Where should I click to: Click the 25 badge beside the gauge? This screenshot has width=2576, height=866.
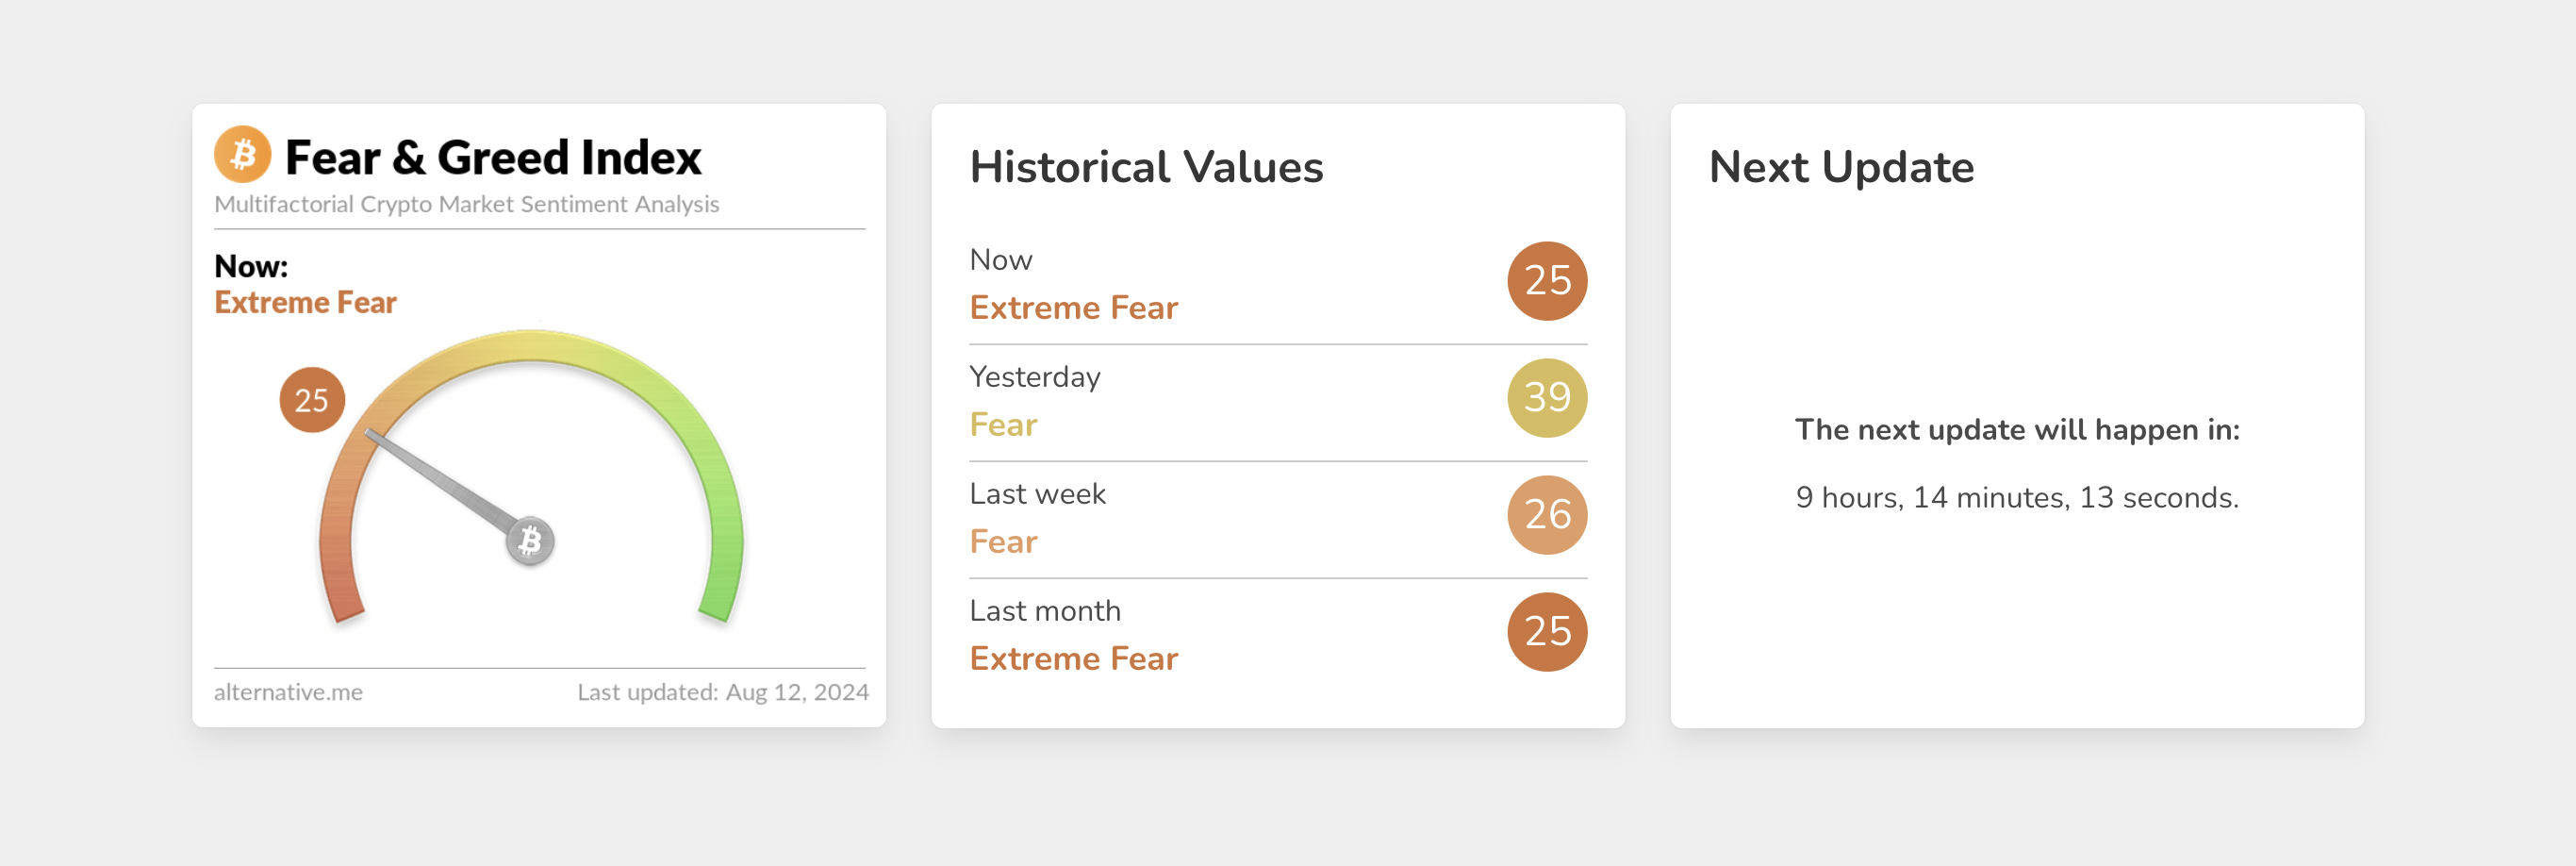click(312, 400)
